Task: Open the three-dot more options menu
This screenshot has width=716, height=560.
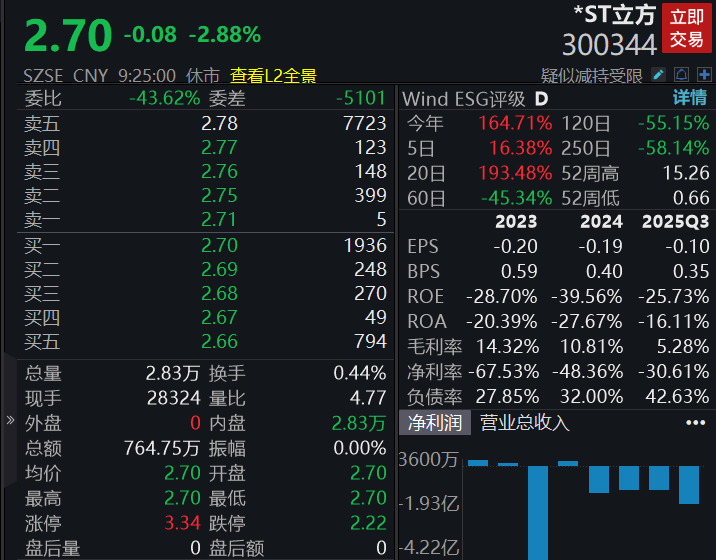Action: [695, 423]
